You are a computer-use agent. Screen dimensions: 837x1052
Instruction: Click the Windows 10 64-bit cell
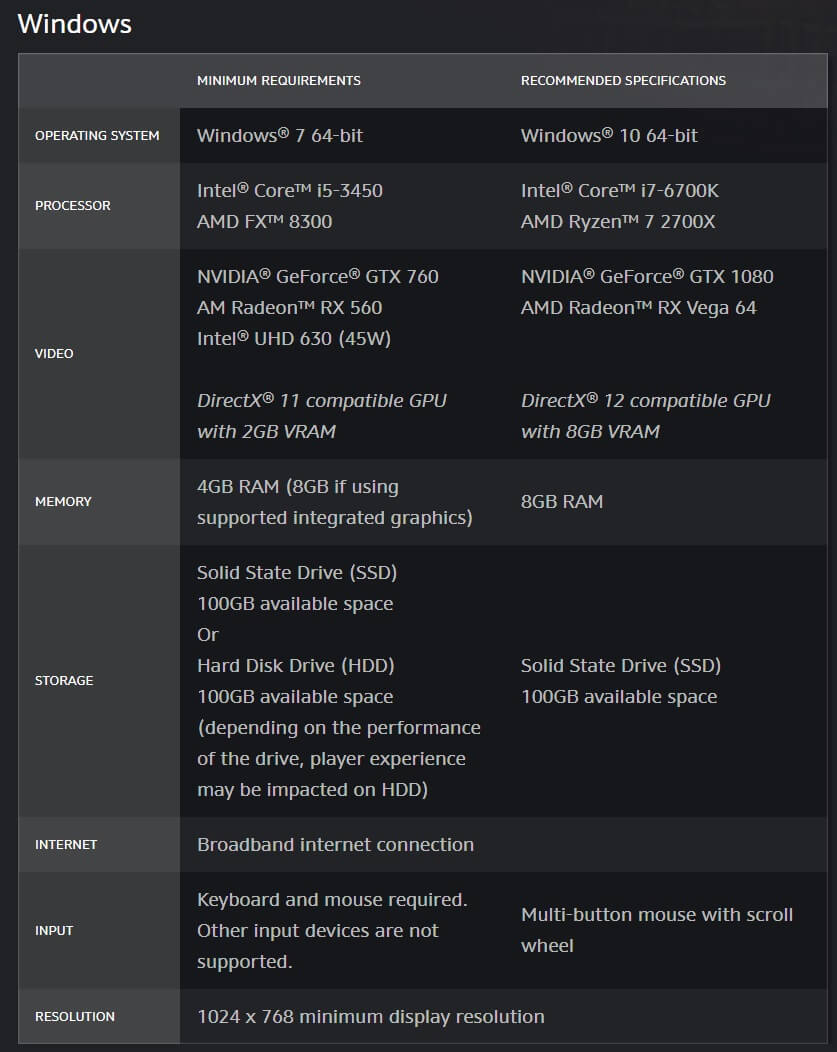click(x=609, y=136)
